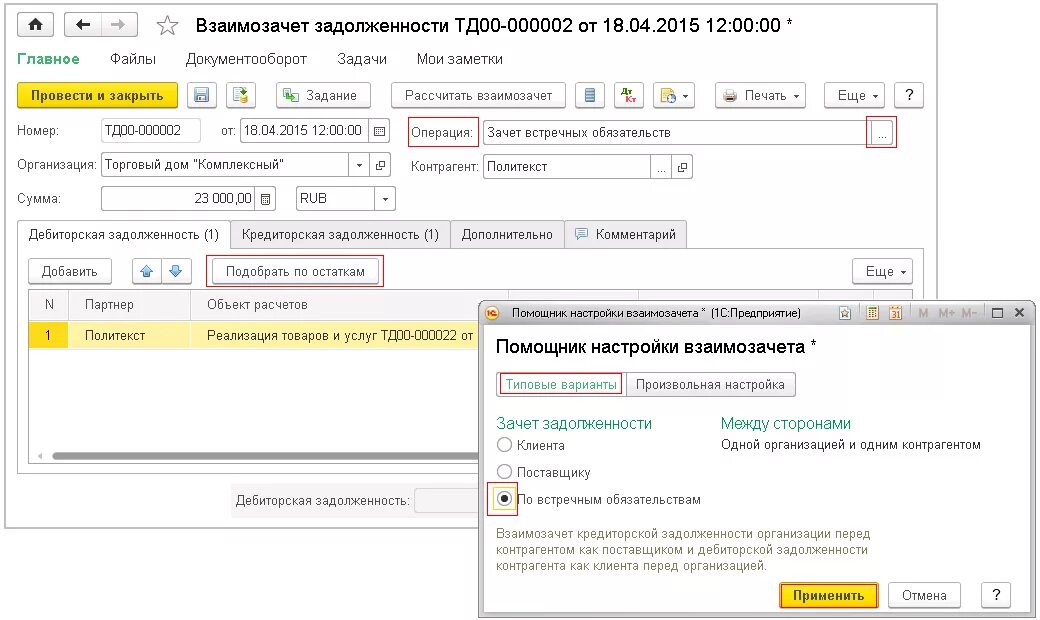Open the RUB currency dropdown
1040x620 pixels.
[x=385, y=199]
